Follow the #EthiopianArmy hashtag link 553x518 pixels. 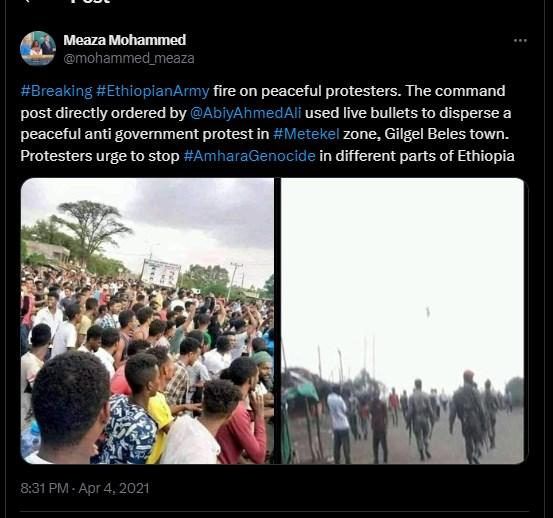tap(153, 91)
